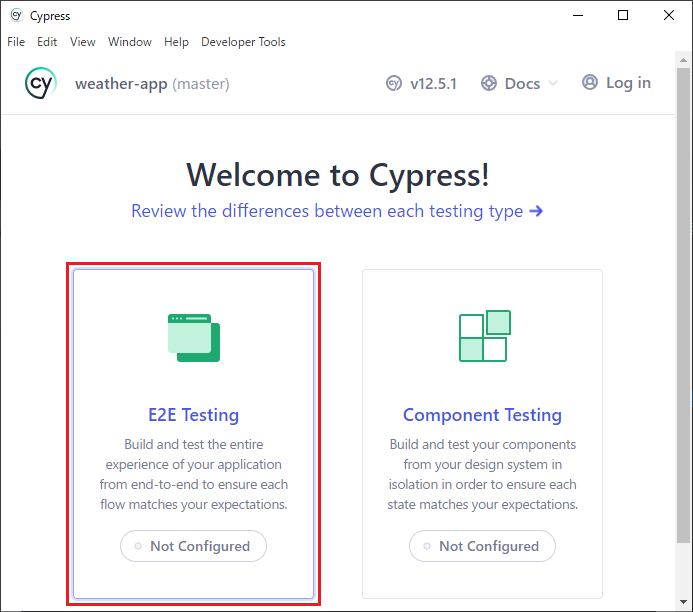The width and height of the screenshot is (693, 612).
Task: Click the vertical scrollbar thumb
Action: (x=684, y=305)
